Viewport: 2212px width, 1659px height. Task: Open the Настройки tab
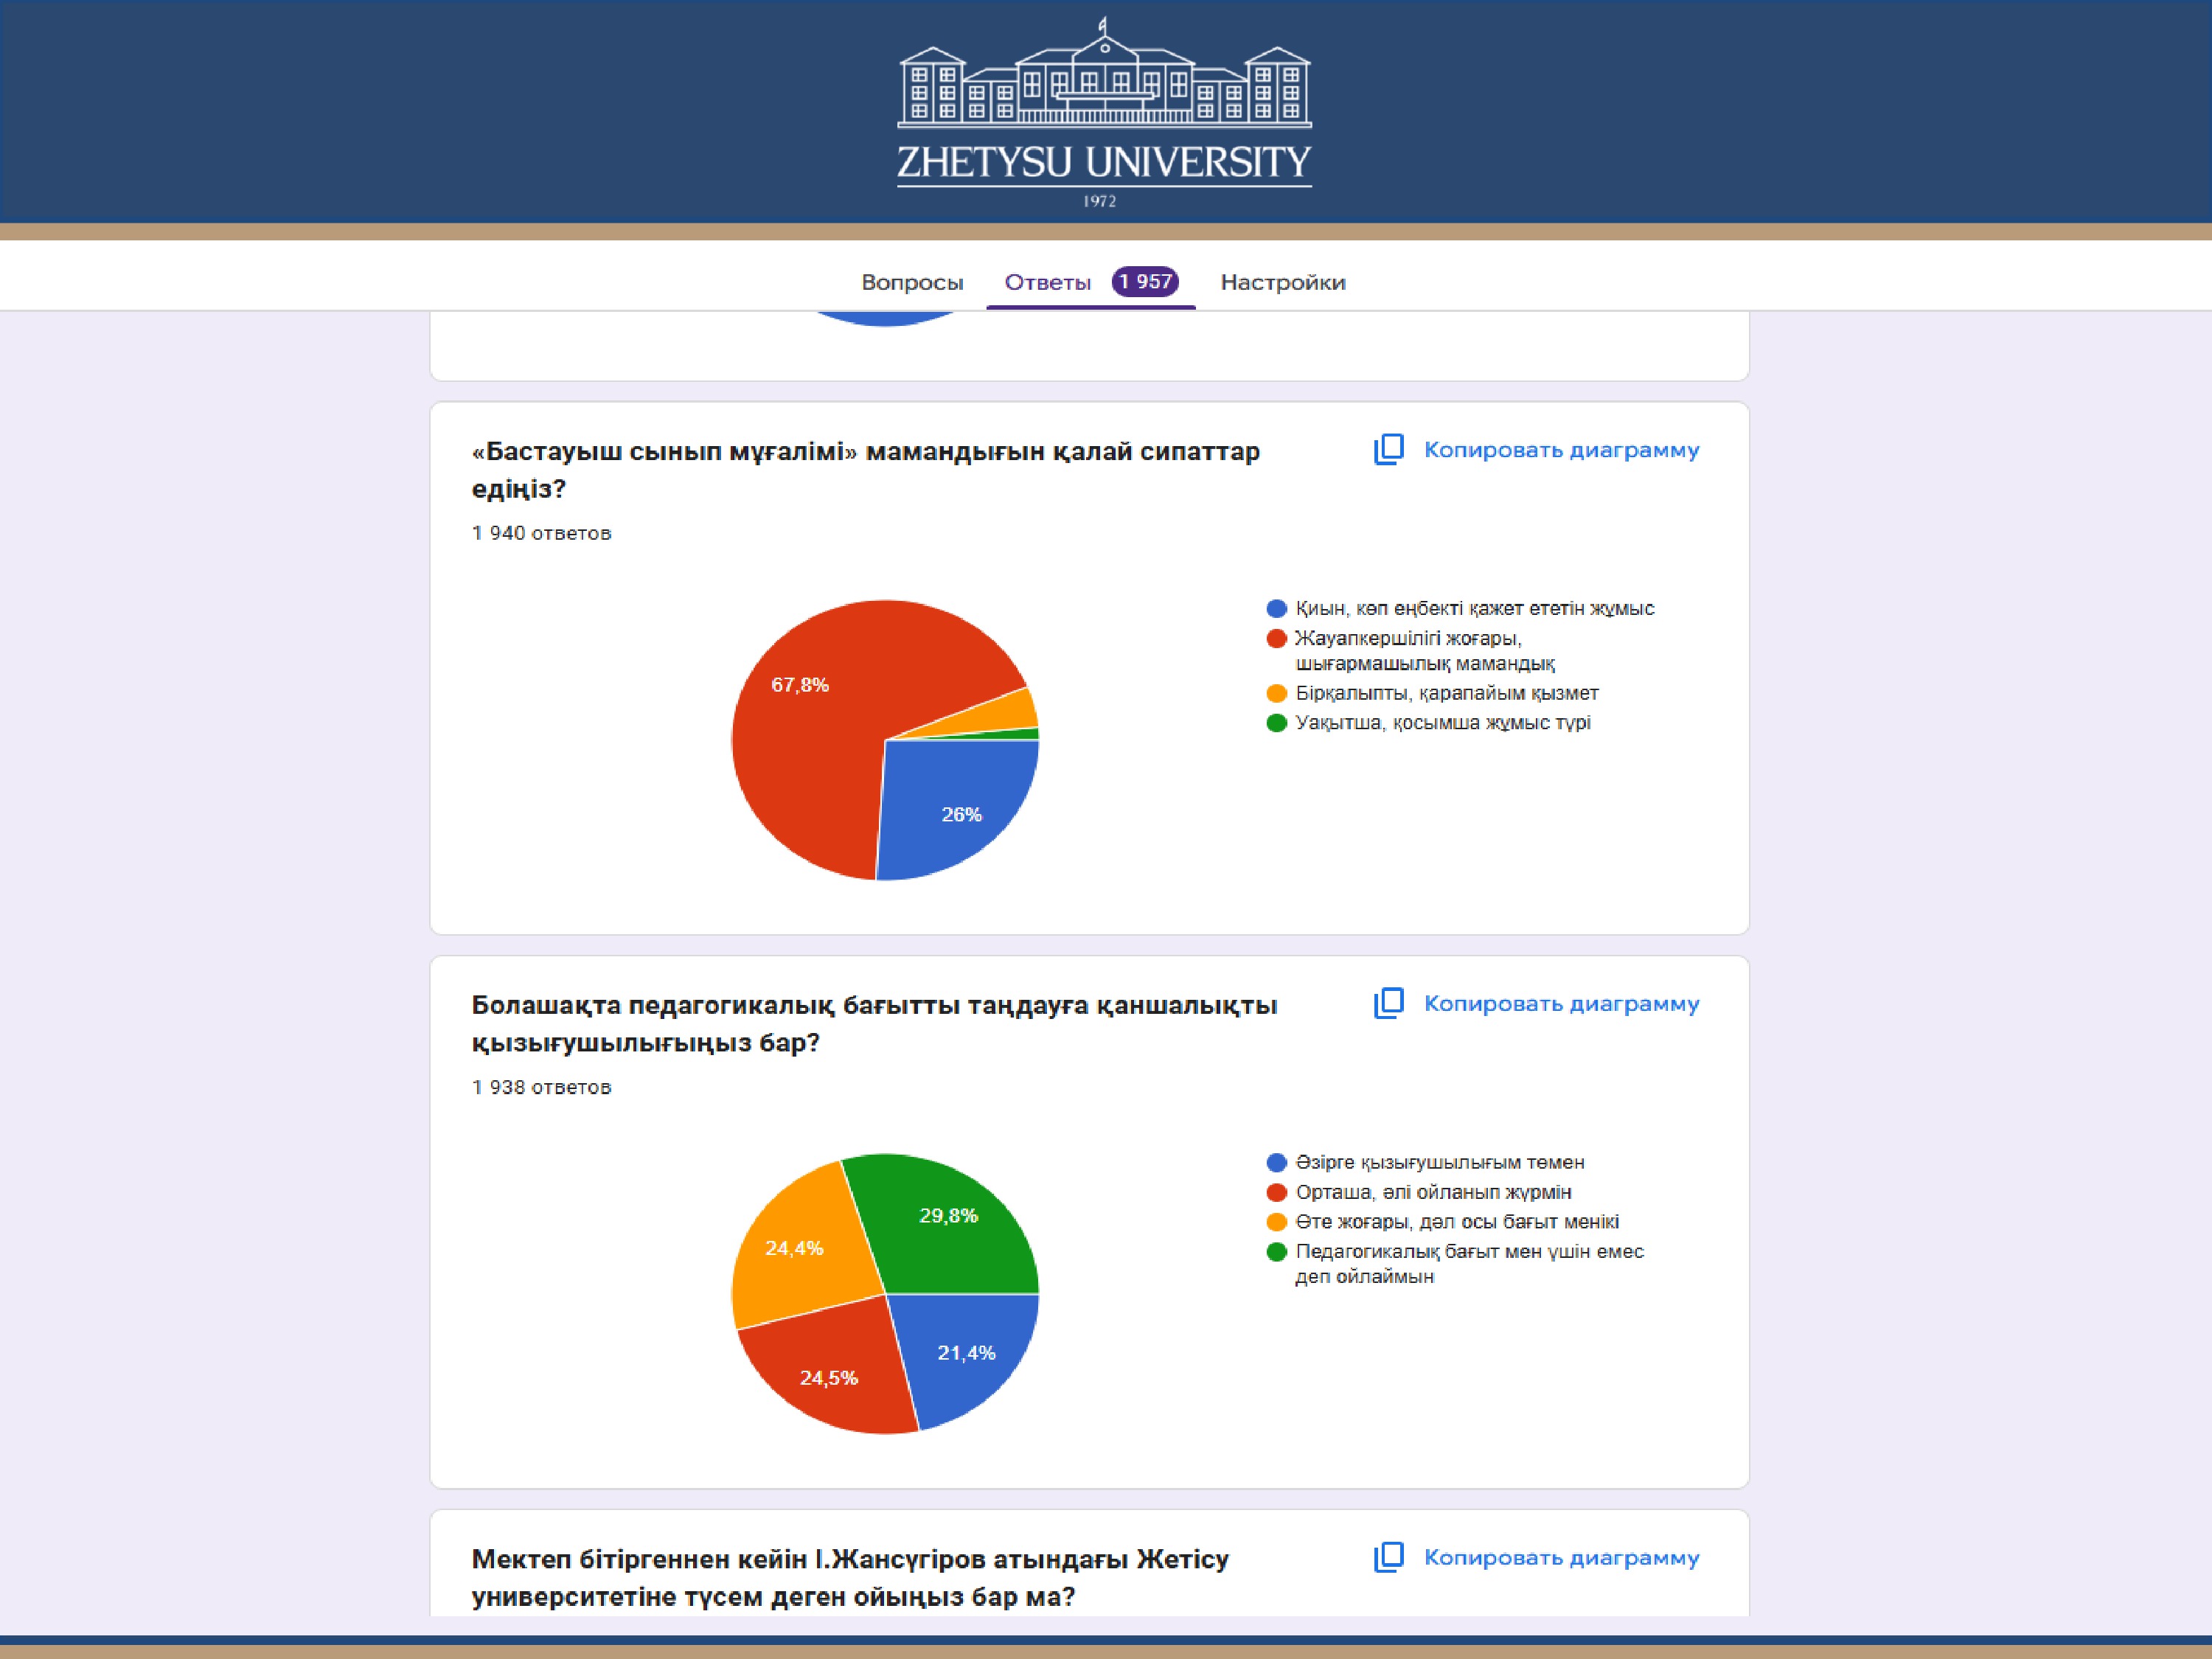1282,283
